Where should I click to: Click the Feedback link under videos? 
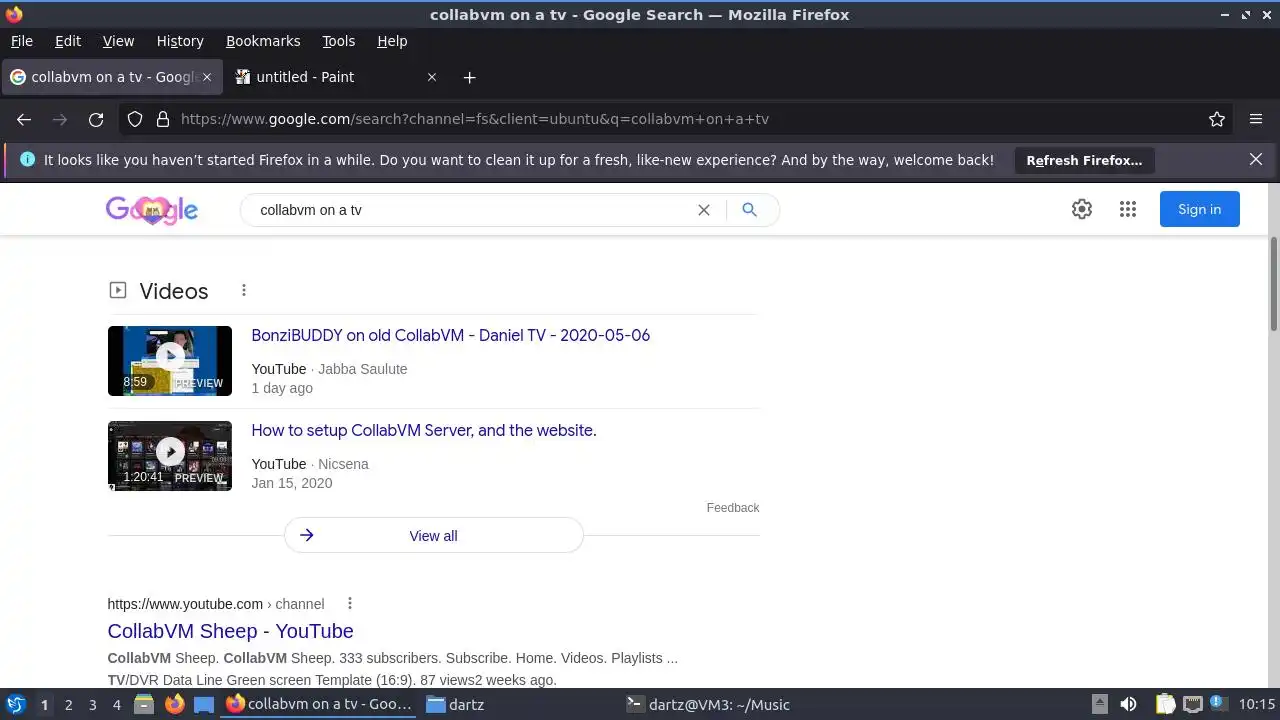point(733,508)
